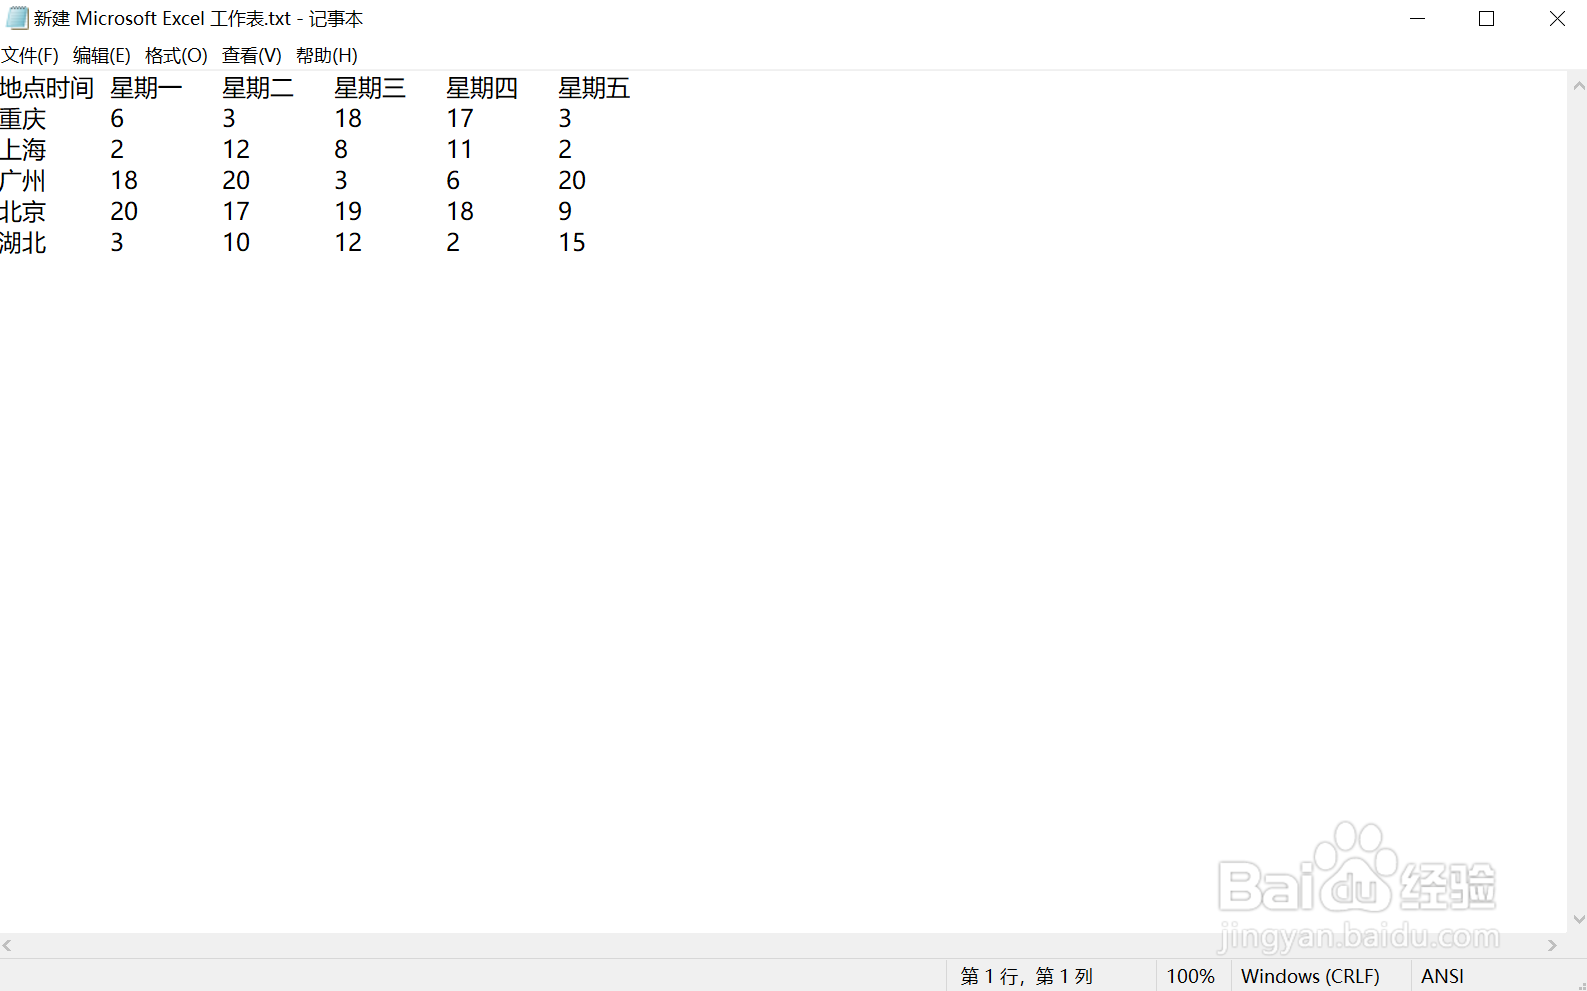This screenshot has width=1587, height=991.
Task: Click 湖北's 星期五 value 15
Action: [572, 243]
